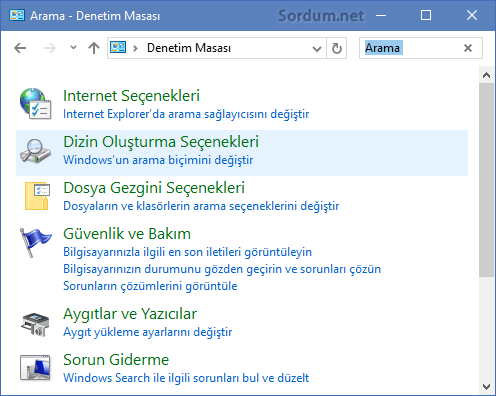Click Windows'un arama biçimini değiştir
The height and width of the screenshot is (396, 496).
(x=158, y=160)
